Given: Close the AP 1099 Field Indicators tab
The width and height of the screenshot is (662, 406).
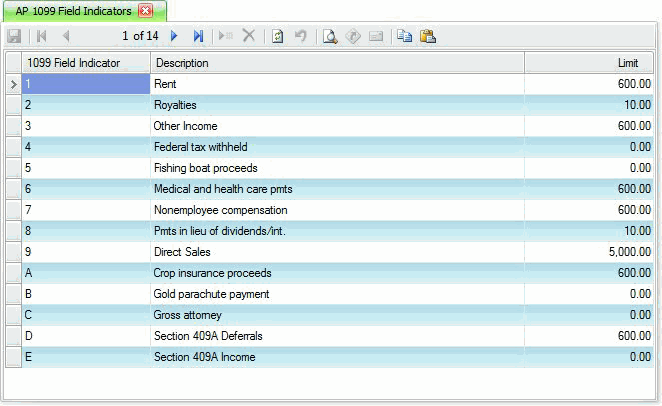Looking at the screenshot, I should tap(144, 10).
